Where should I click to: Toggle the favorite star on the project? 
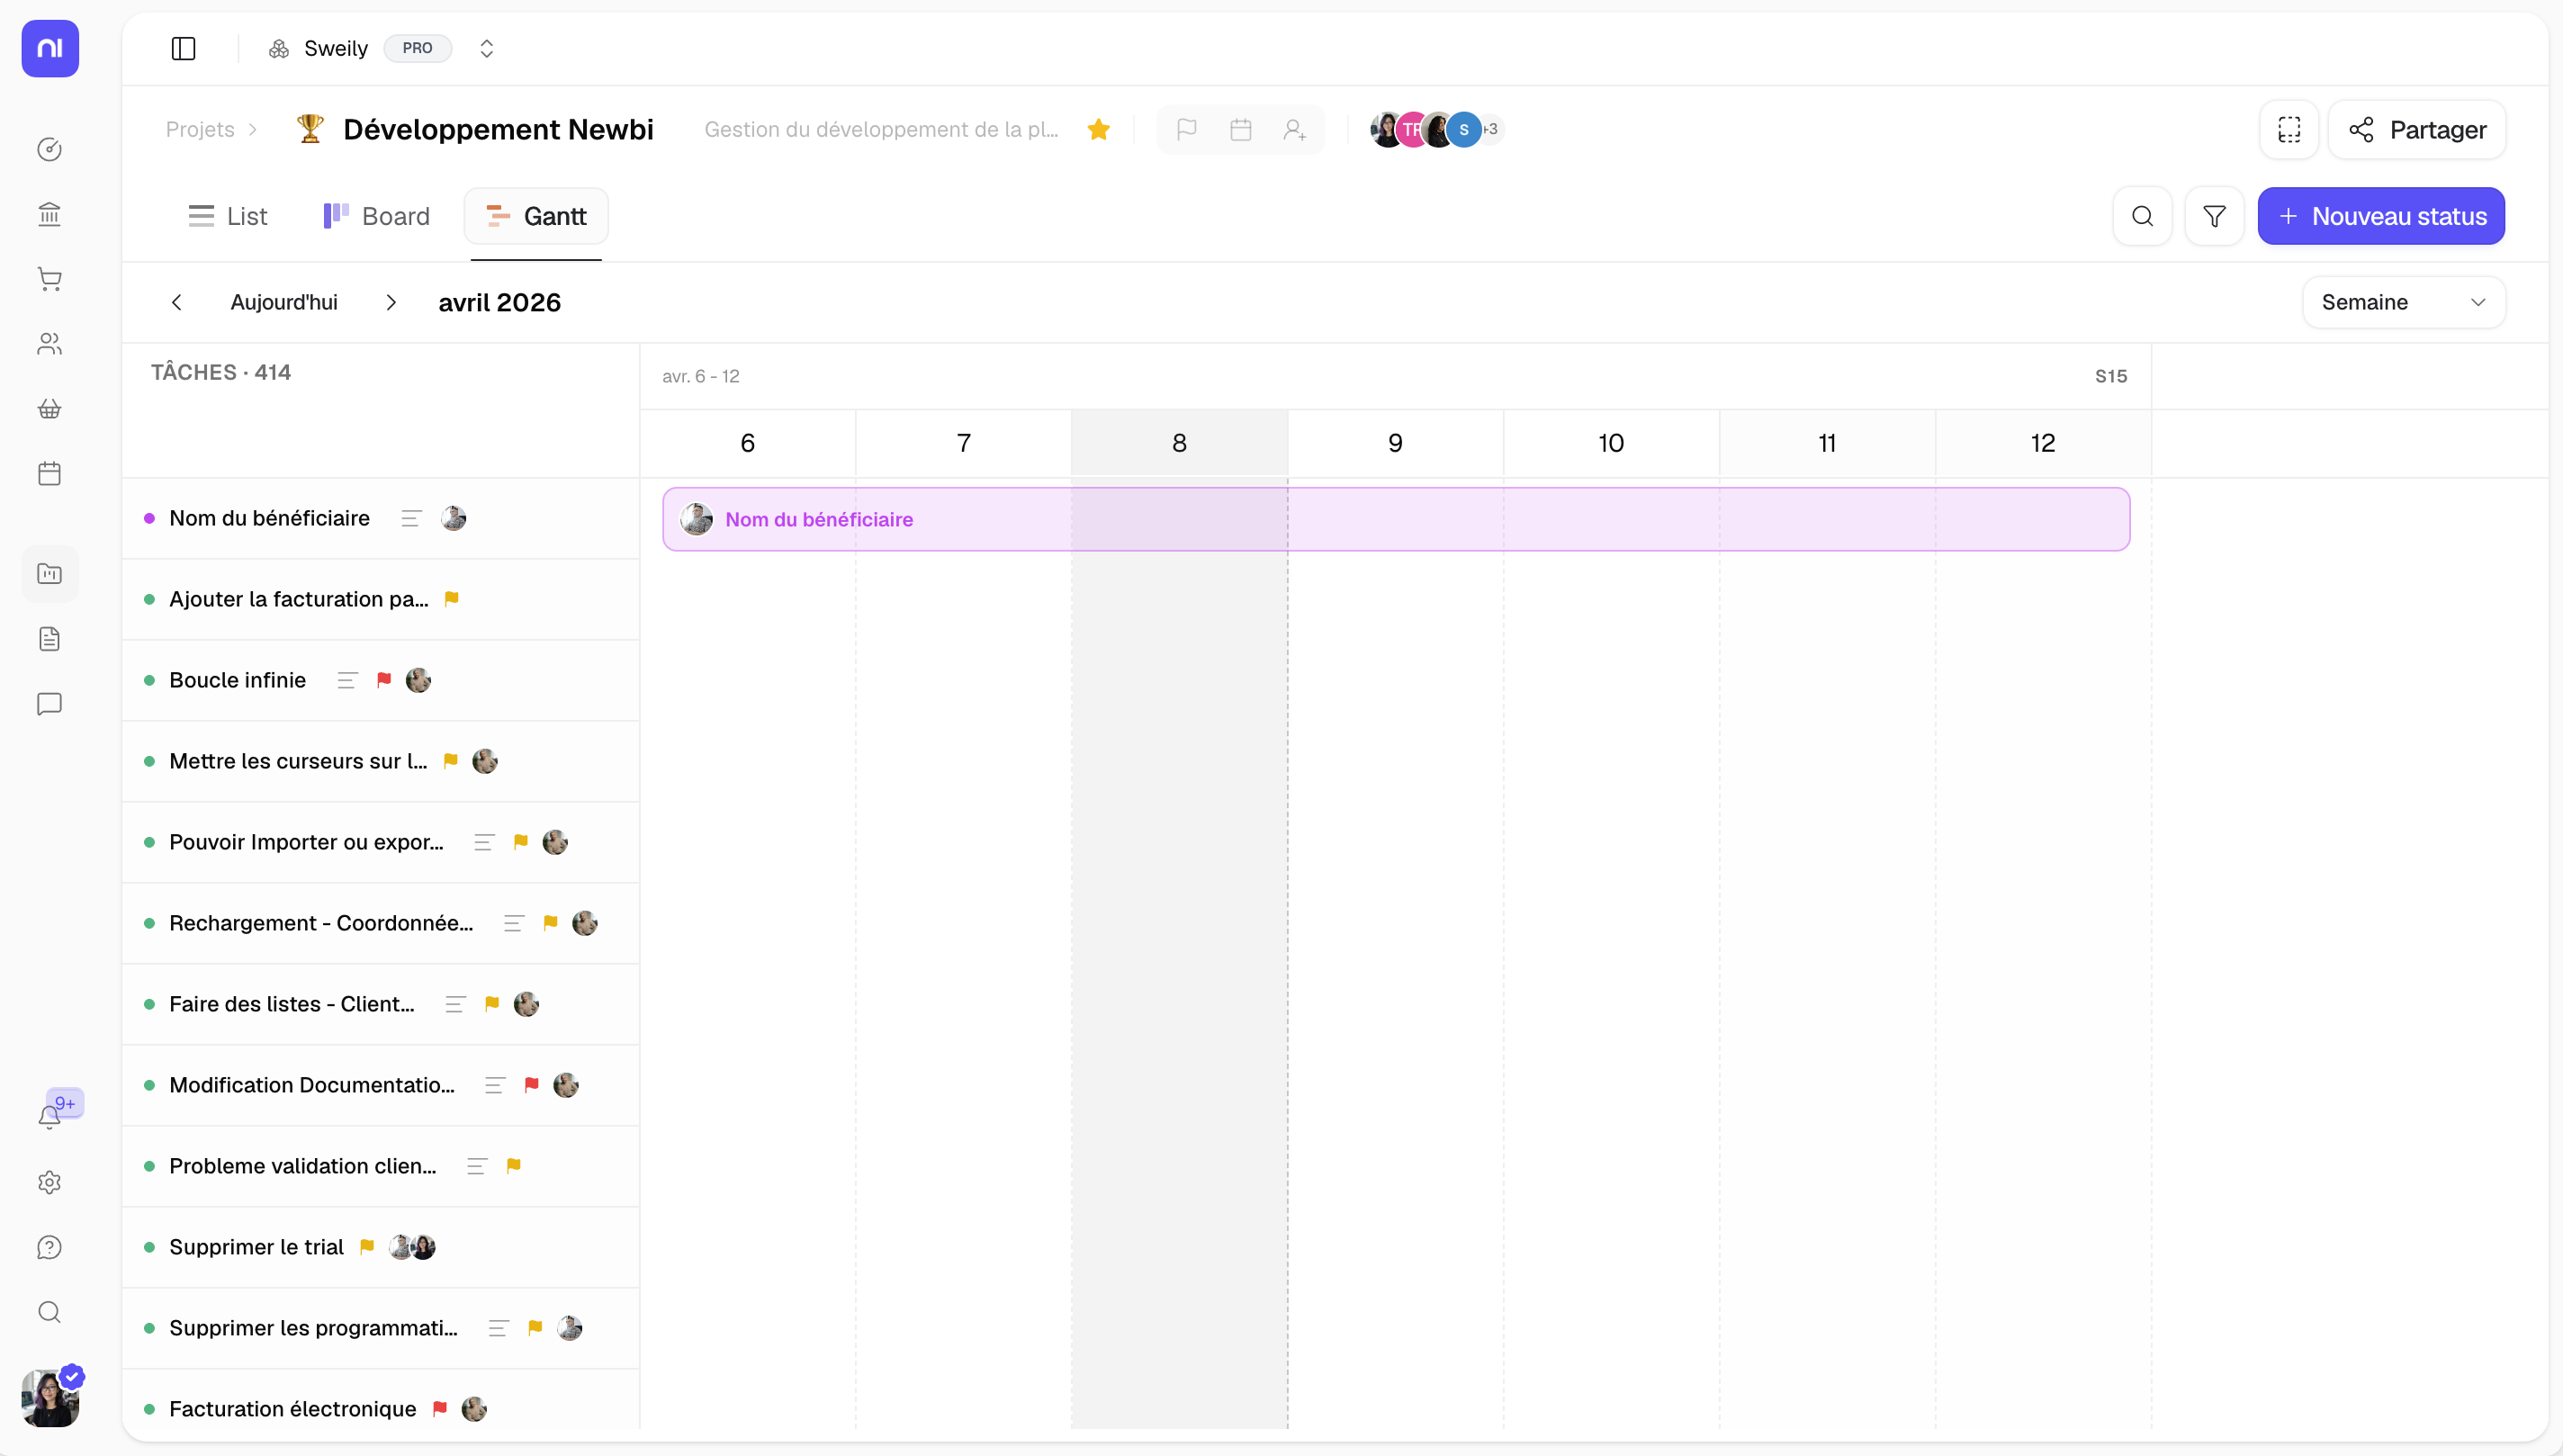point(1098,130)
